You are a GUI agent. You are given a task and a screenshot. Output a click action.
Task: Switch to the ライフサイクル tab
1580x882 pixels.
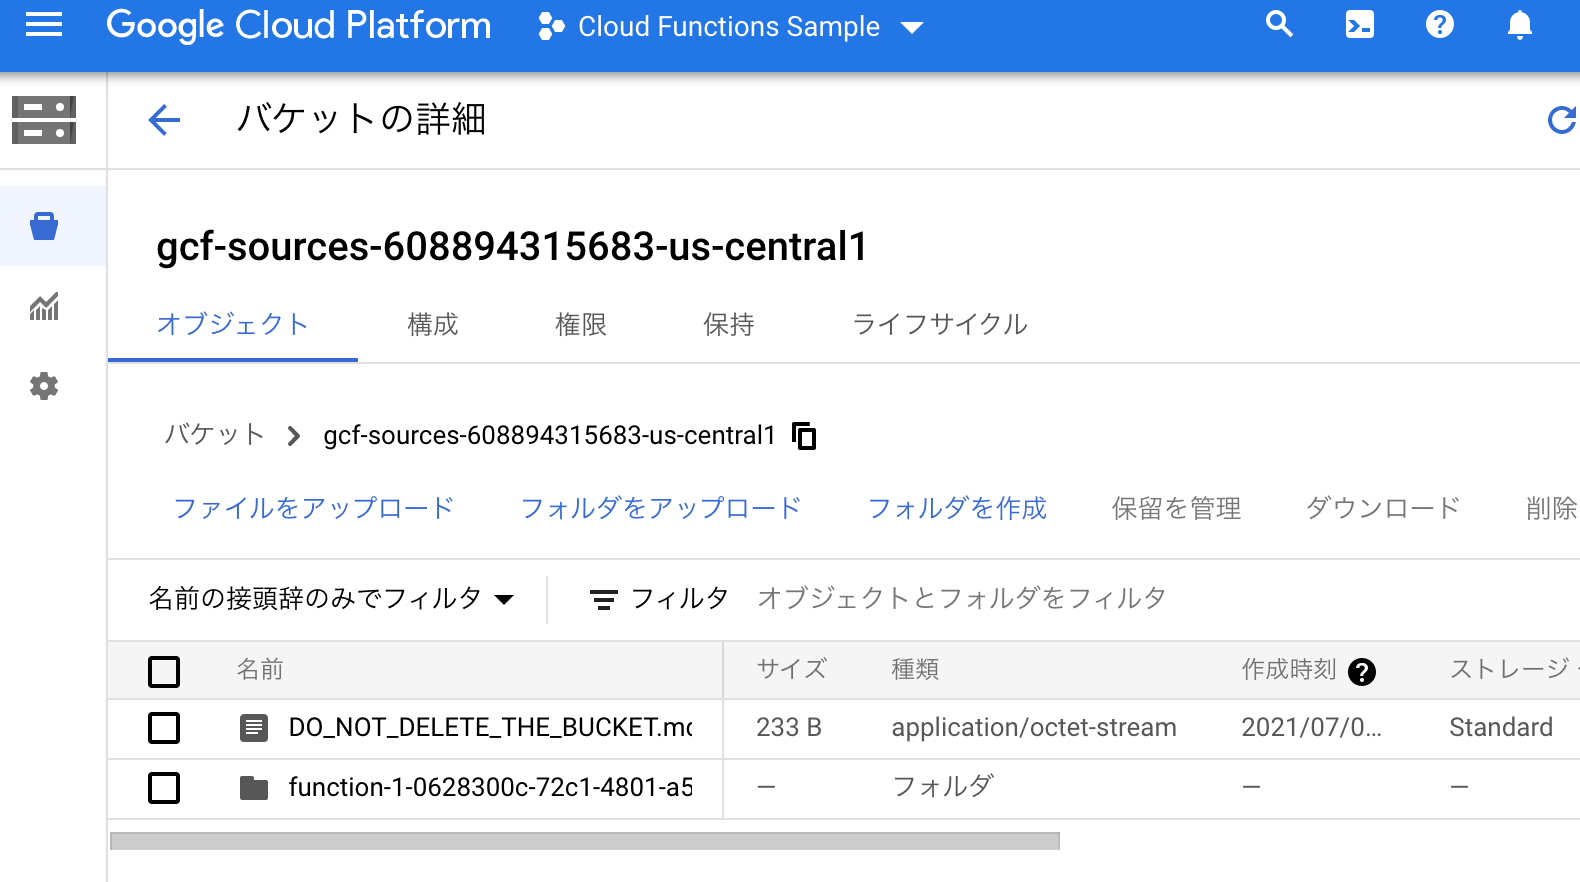940,324
